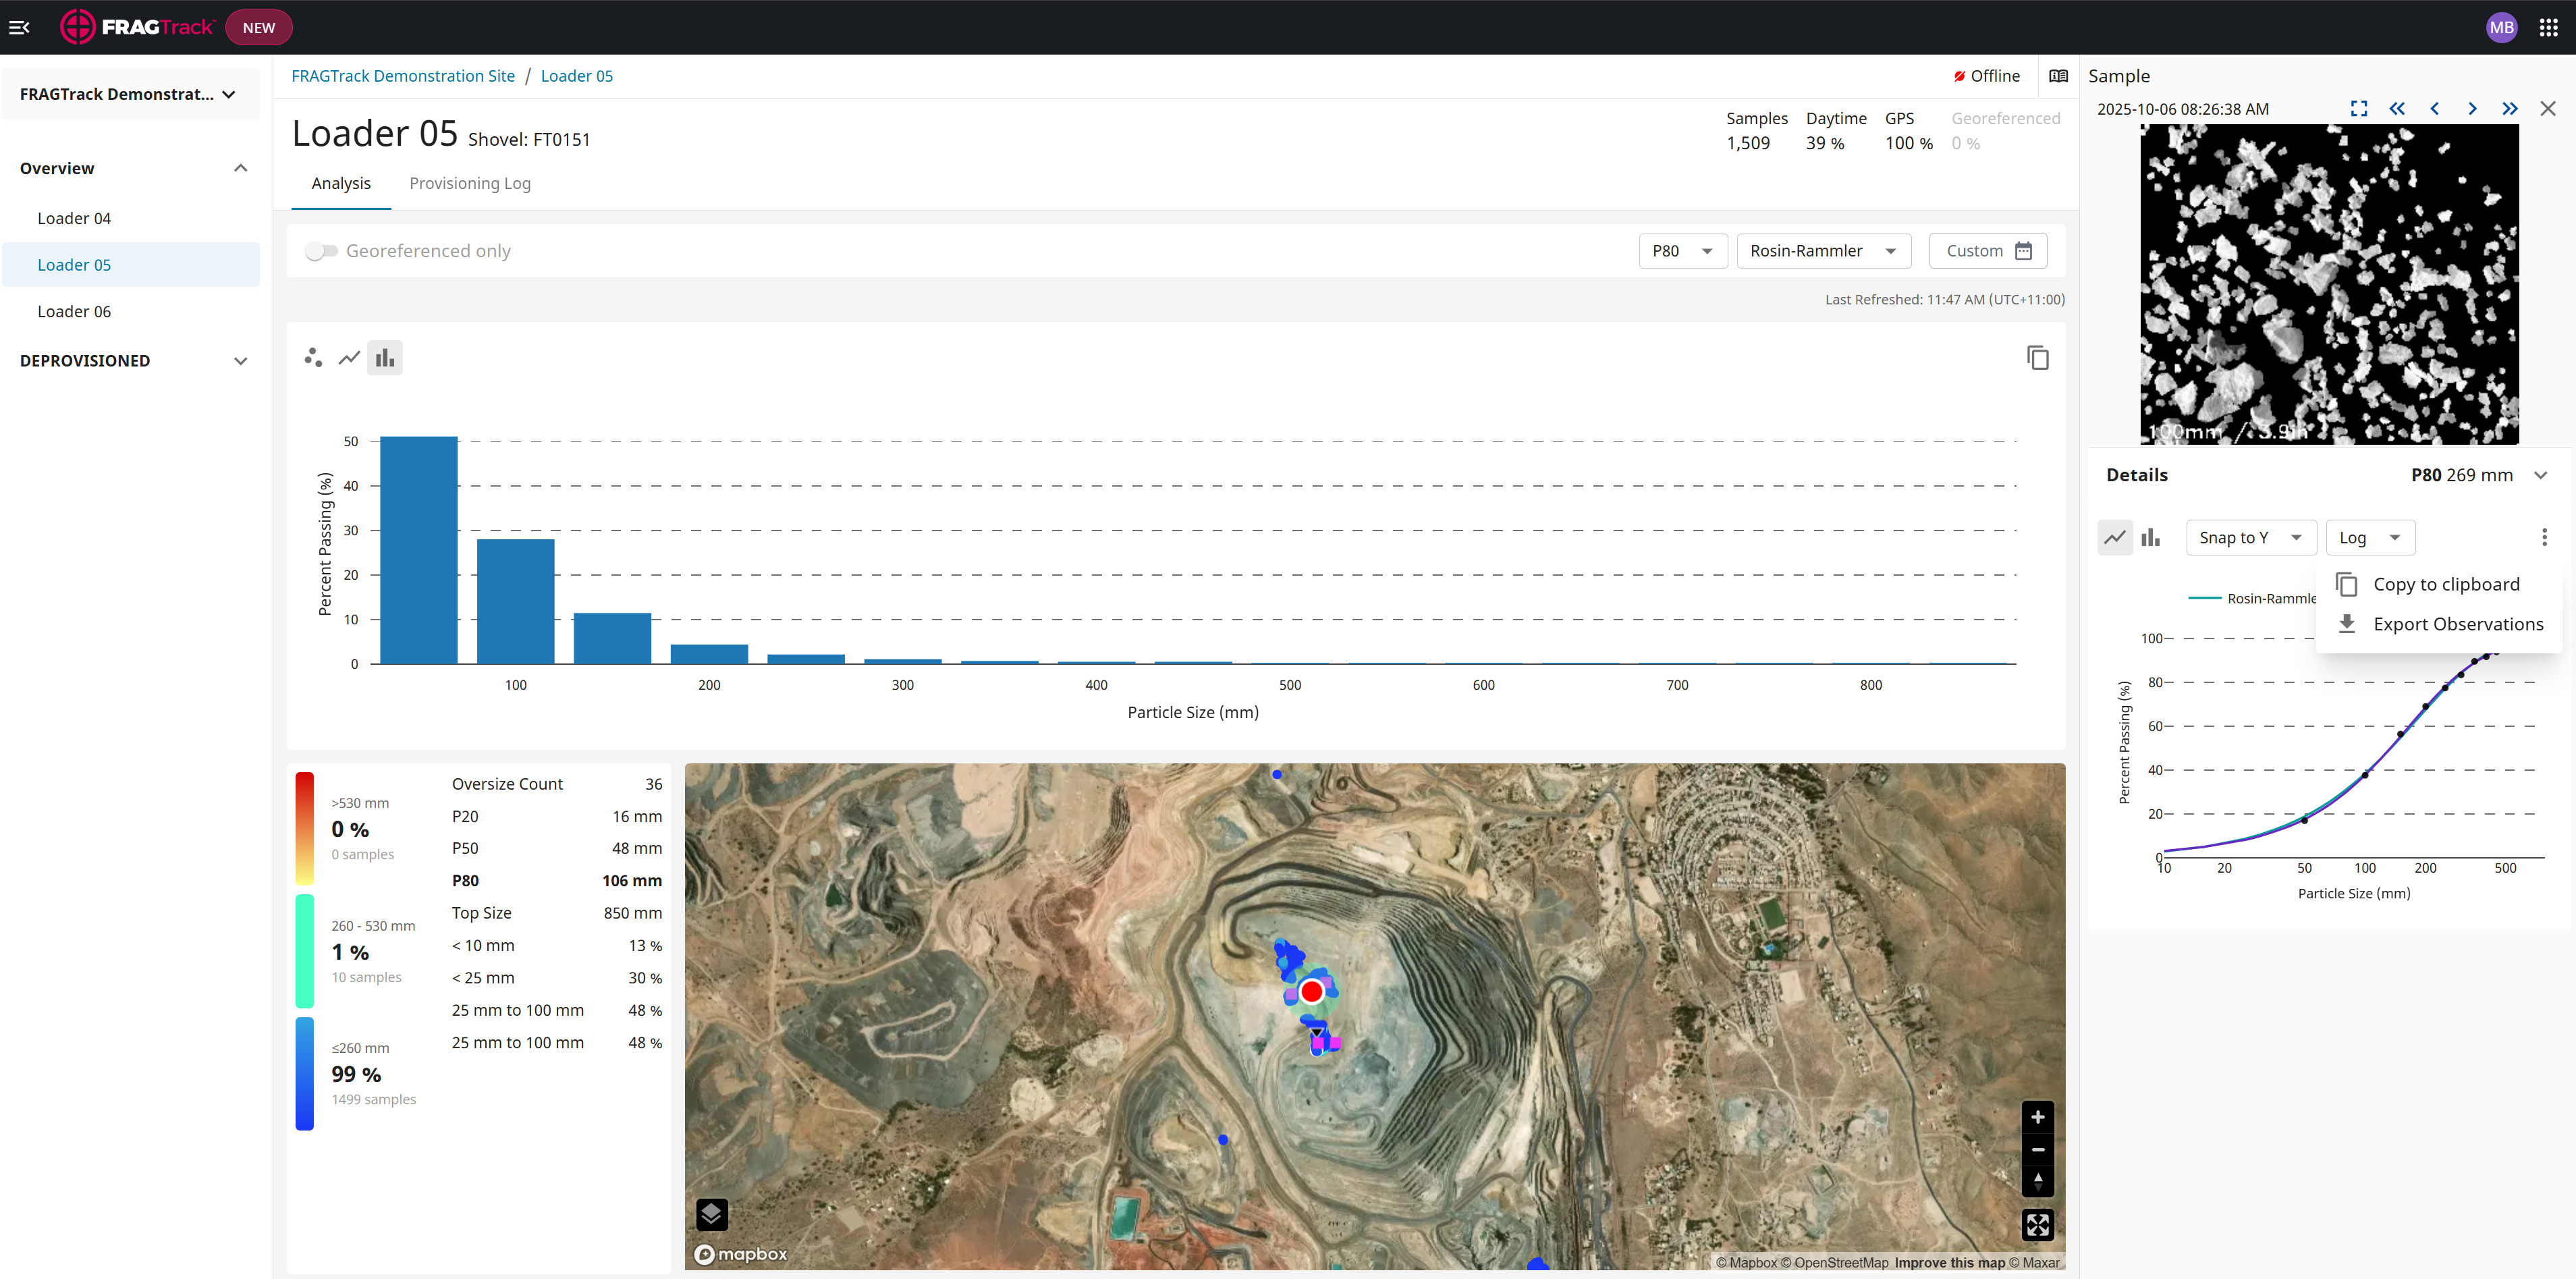
Task: Open Loader 06 in the sidebar
Action: [x=131, y=312]
